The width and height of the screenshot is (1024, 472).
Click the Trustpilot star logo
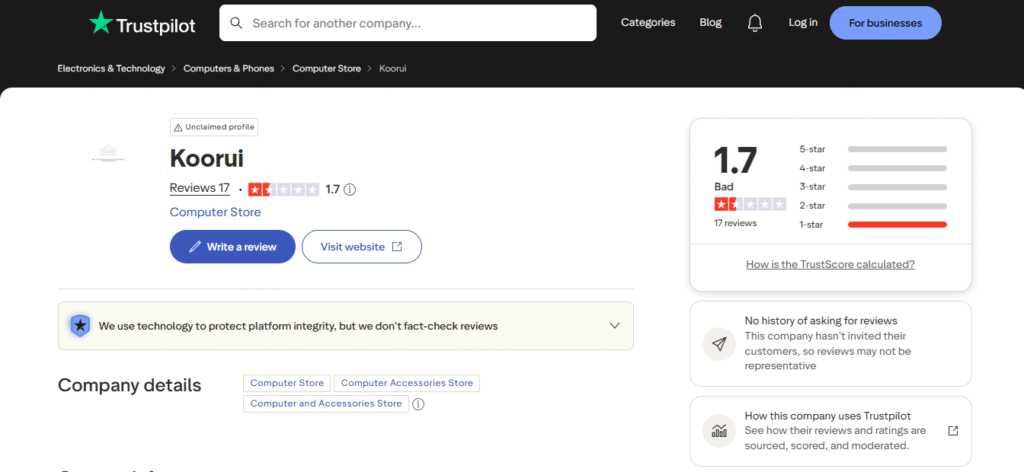click(101, 23)
